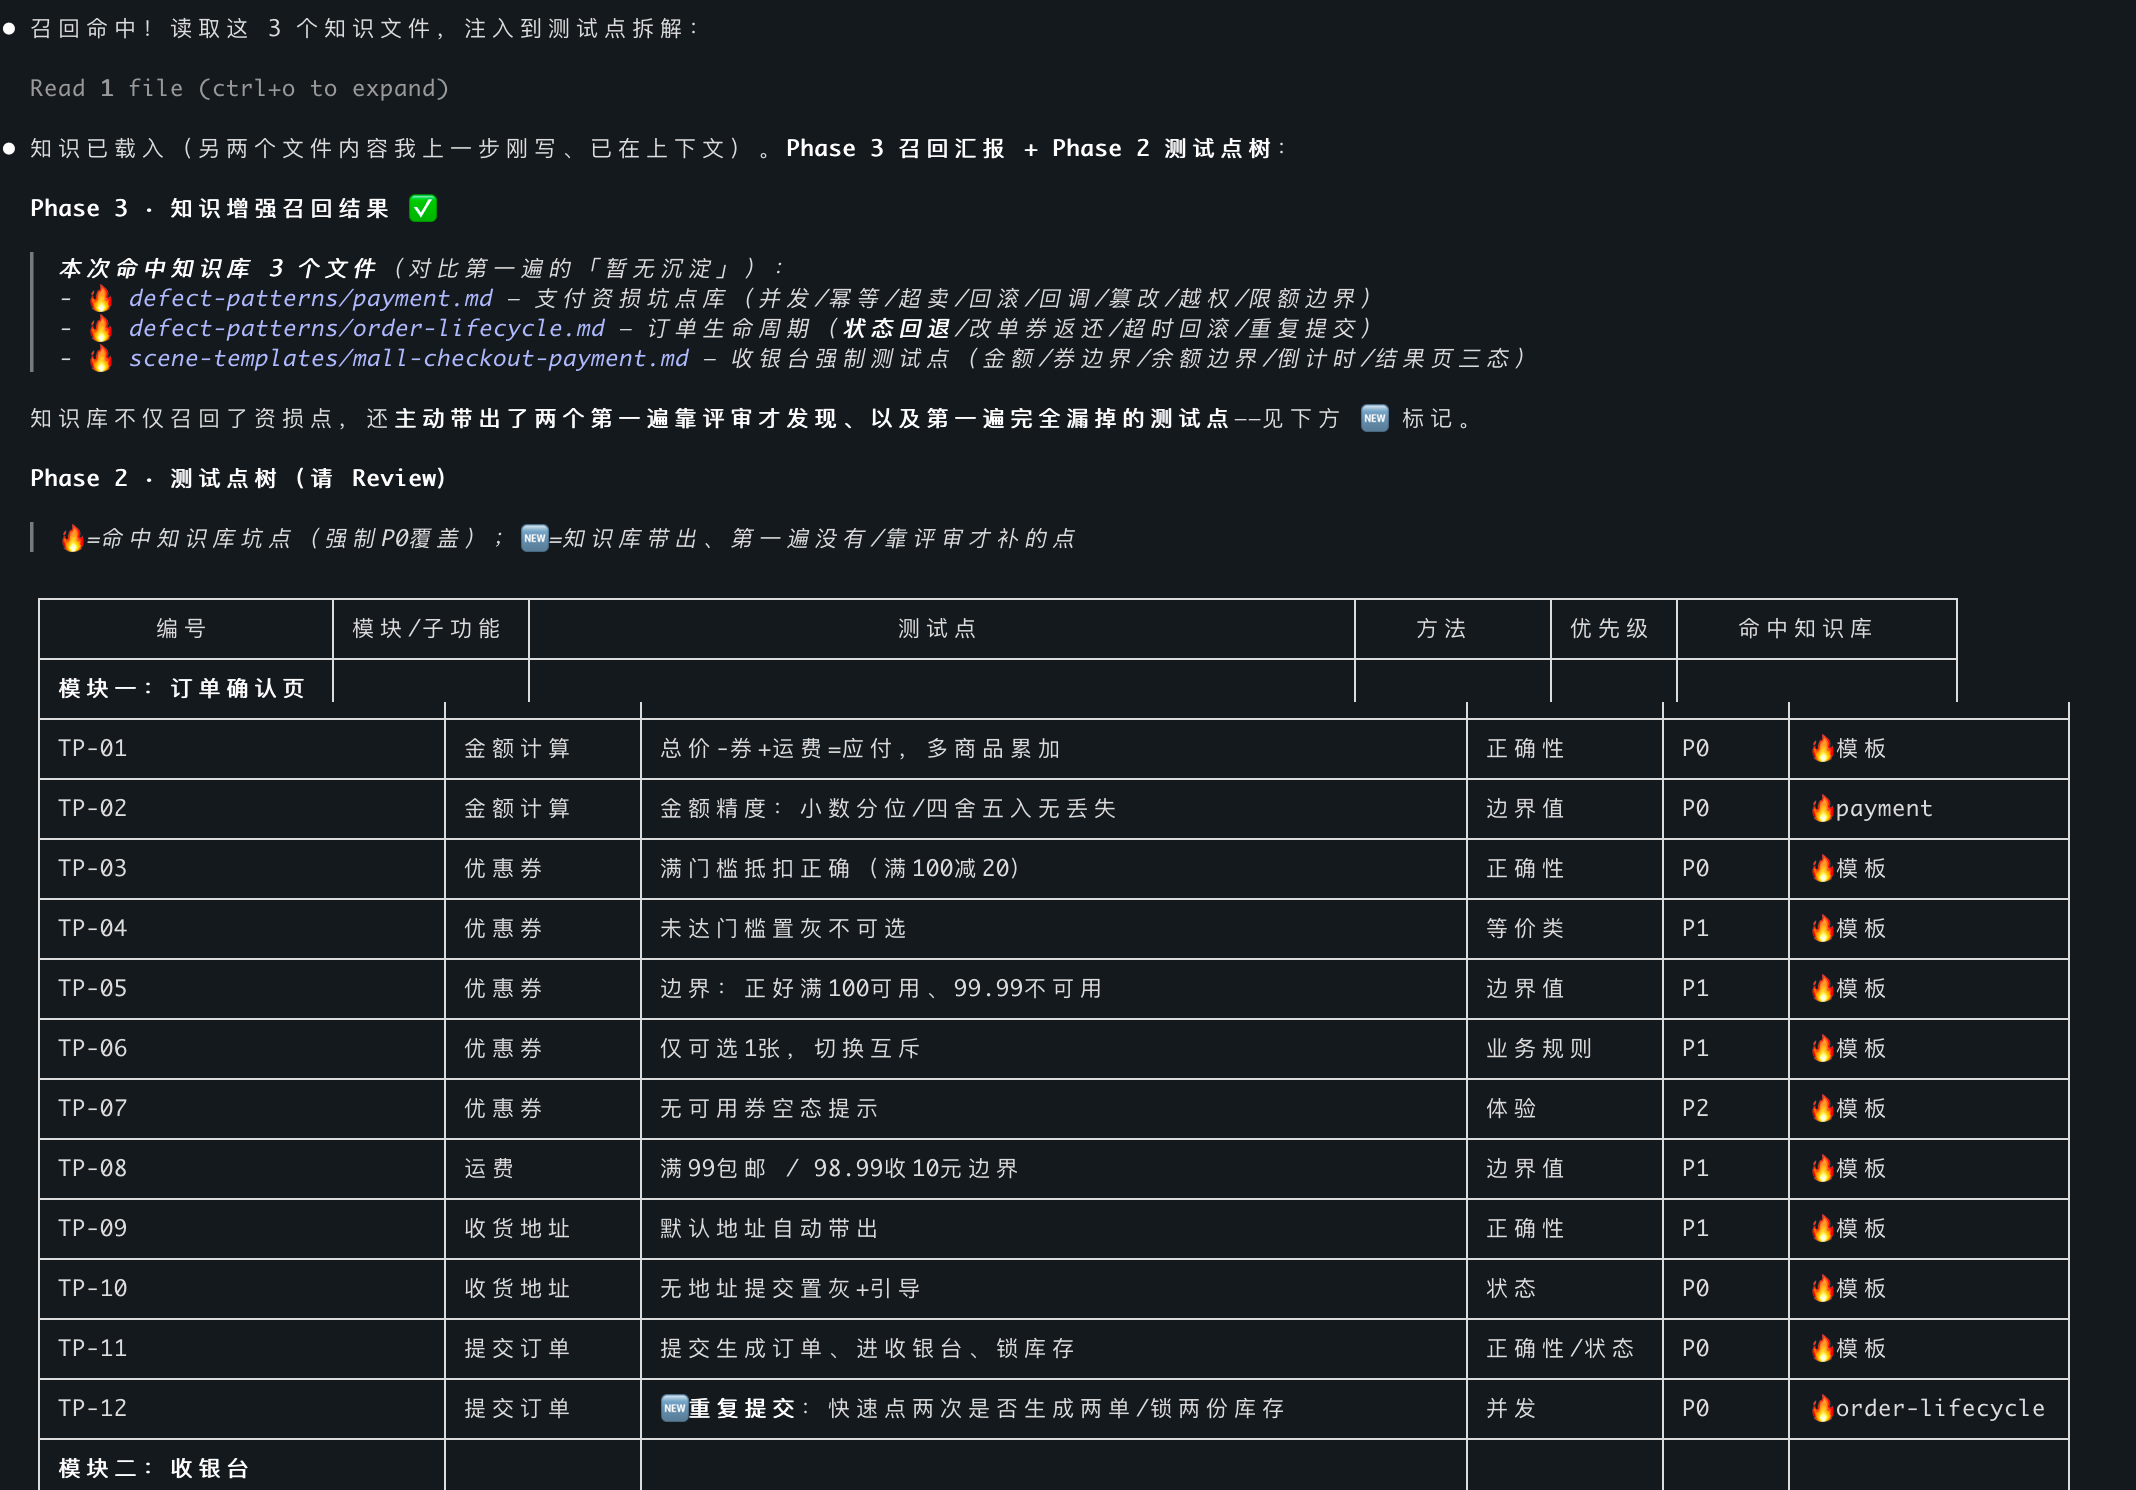
Task: Click the fire icon before scene-templates/mall-checkout-payment.md
Action: 101,358
